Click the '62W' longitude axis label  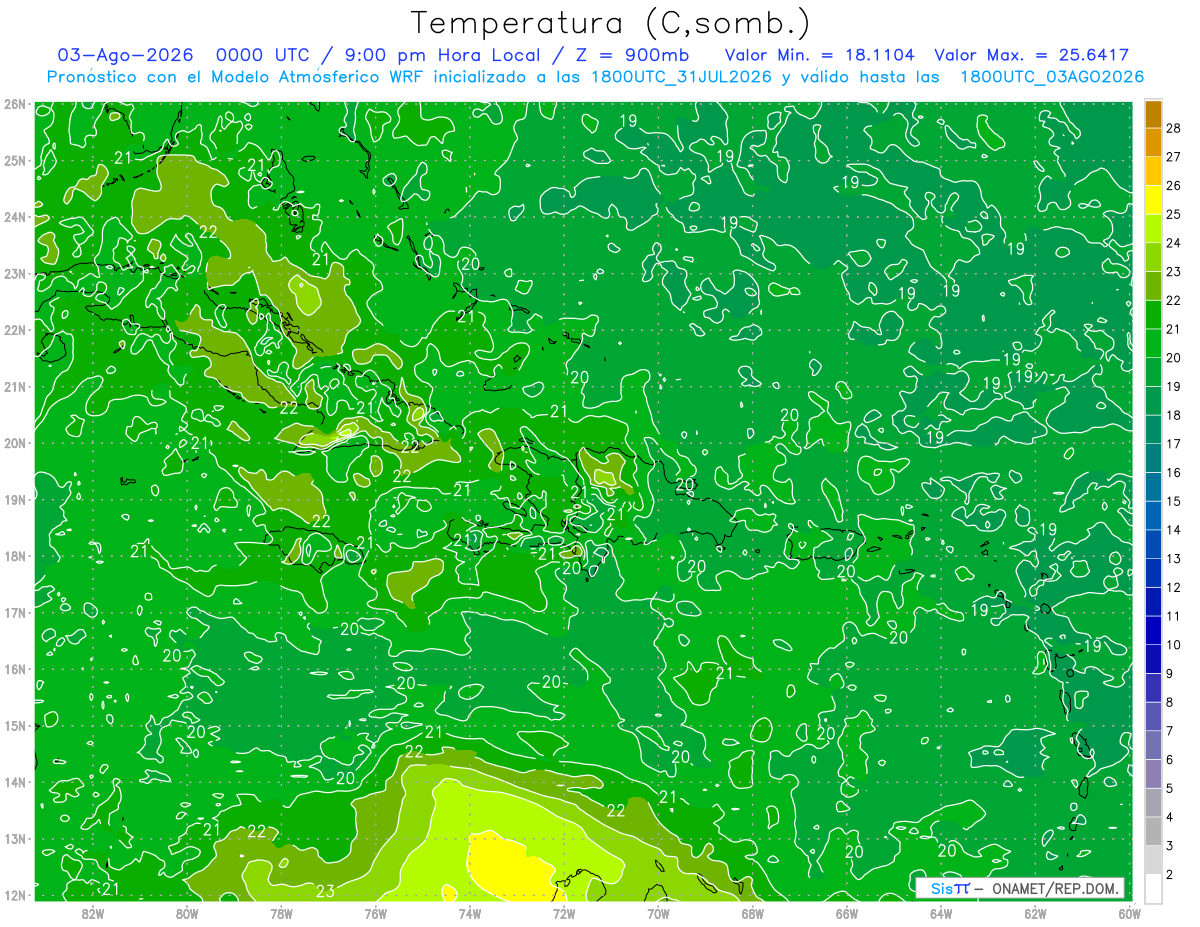1035,913
